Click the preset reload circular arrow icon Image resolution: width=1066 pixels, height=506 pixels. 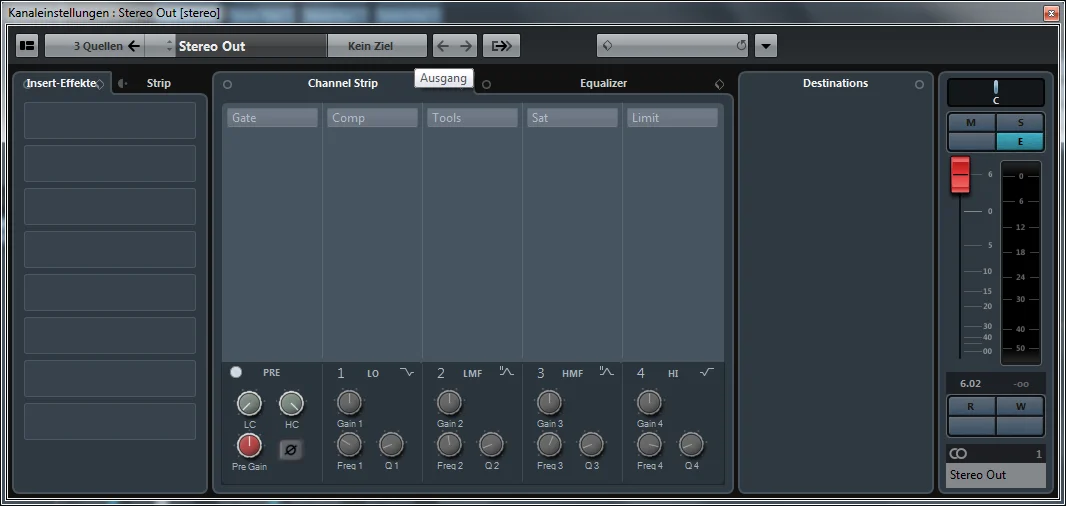(x=741, y=46)
